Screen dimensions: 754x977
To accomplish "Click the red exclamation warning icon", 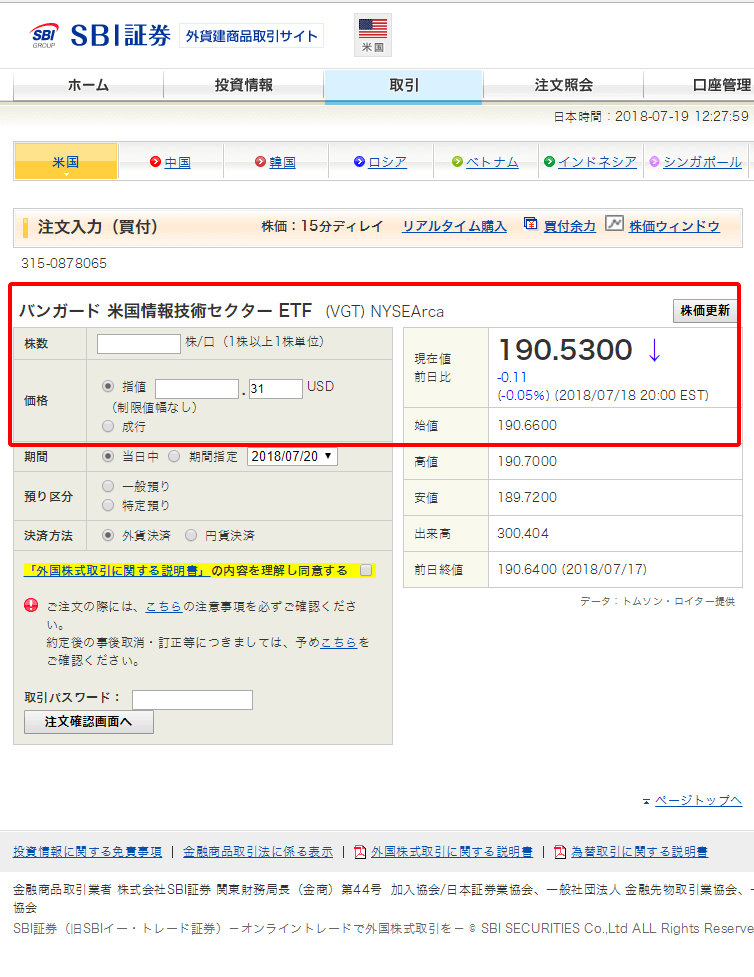I will click(x=31, y=605).
